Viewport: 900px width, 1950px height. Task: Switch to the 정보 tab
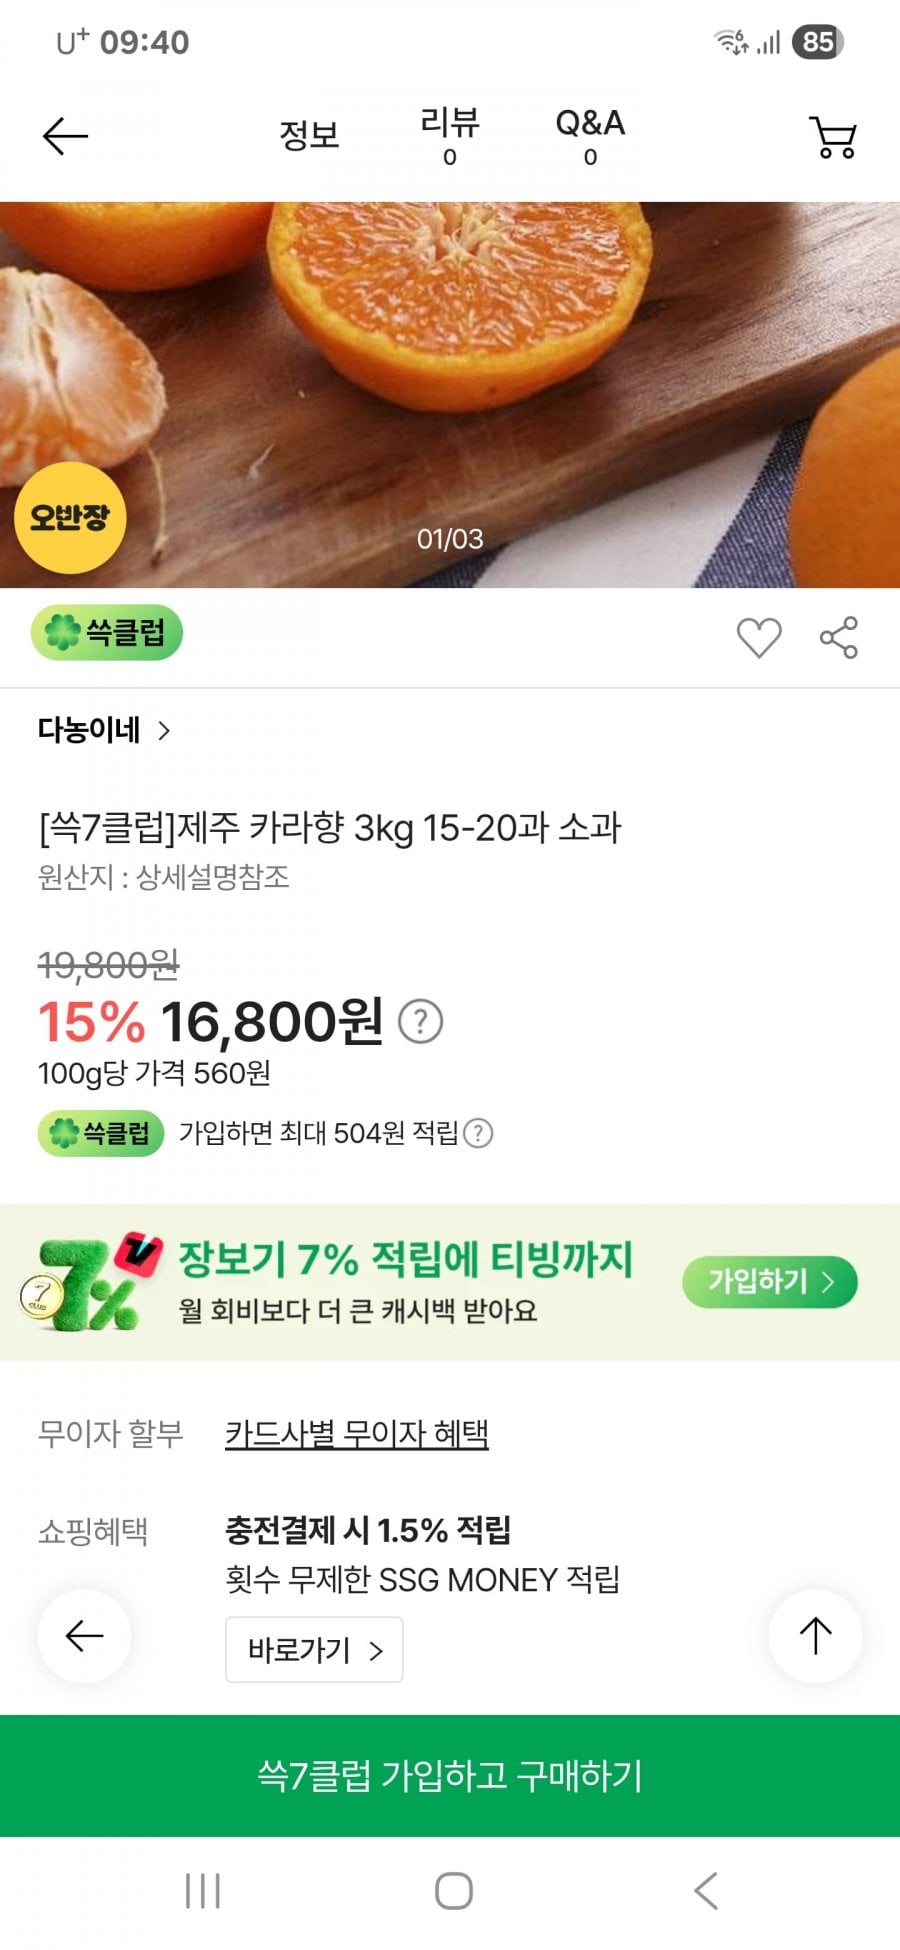(309, 135)
